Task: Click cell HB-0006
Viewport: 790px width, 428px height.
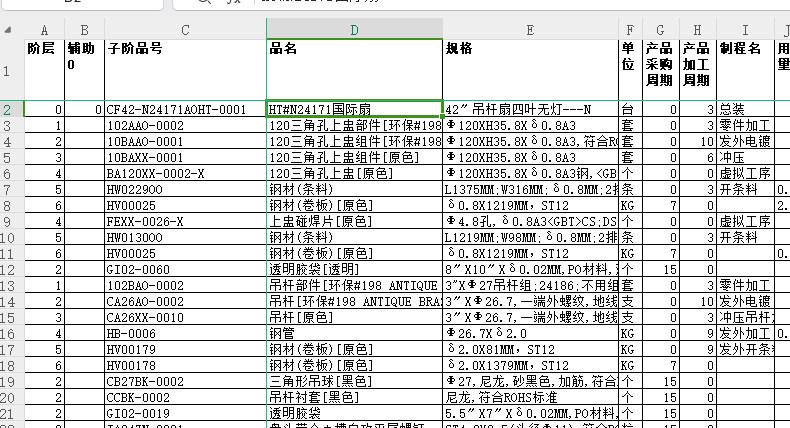Action: (185, 333)
